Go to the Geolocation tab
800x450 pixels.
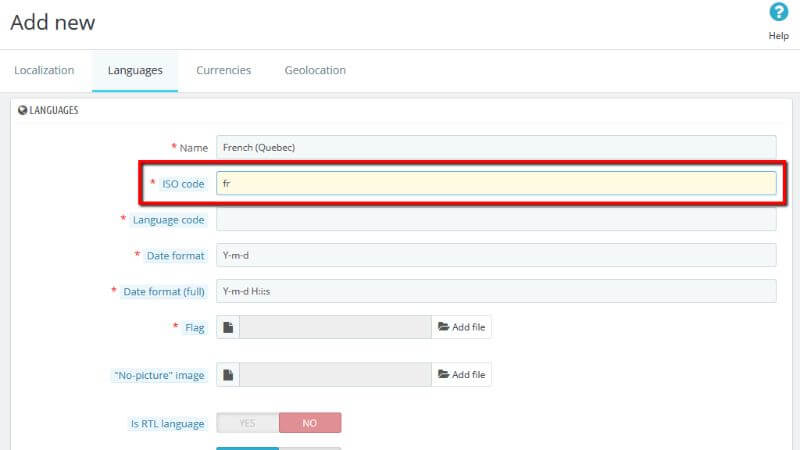[315, 70]
